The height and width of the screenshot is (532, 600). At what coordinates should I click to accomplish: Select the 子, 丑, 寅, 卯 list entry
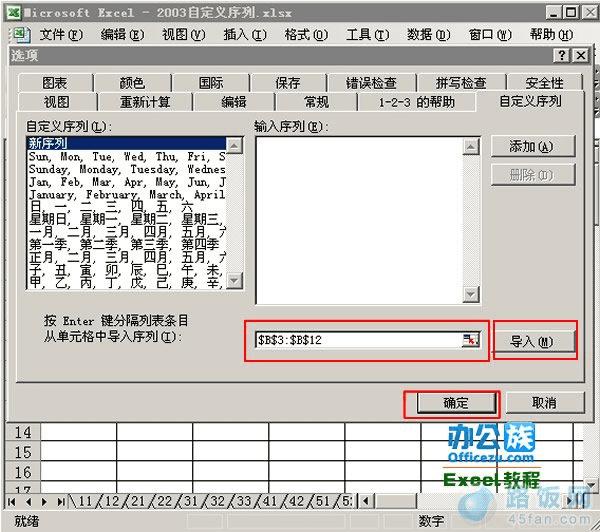(126, 269)
